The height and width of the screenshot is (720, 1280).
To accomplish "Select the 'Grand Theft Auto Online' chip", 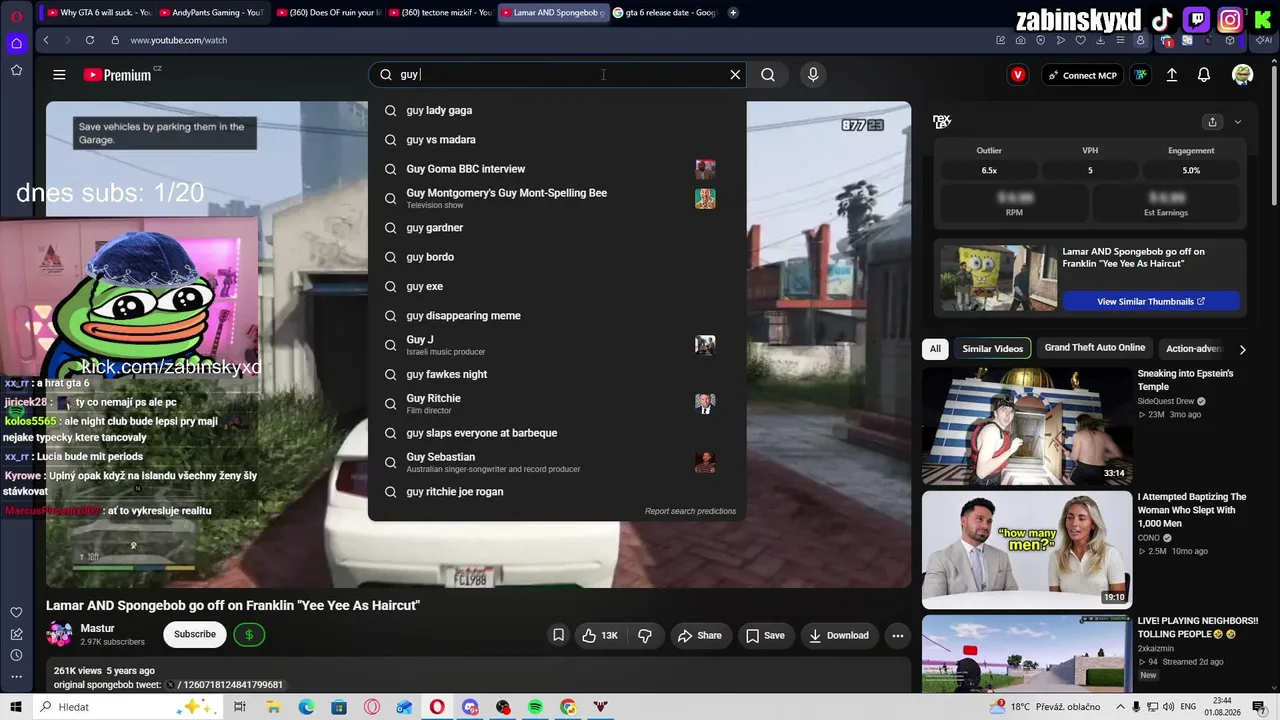I will tap(1095, 348).
